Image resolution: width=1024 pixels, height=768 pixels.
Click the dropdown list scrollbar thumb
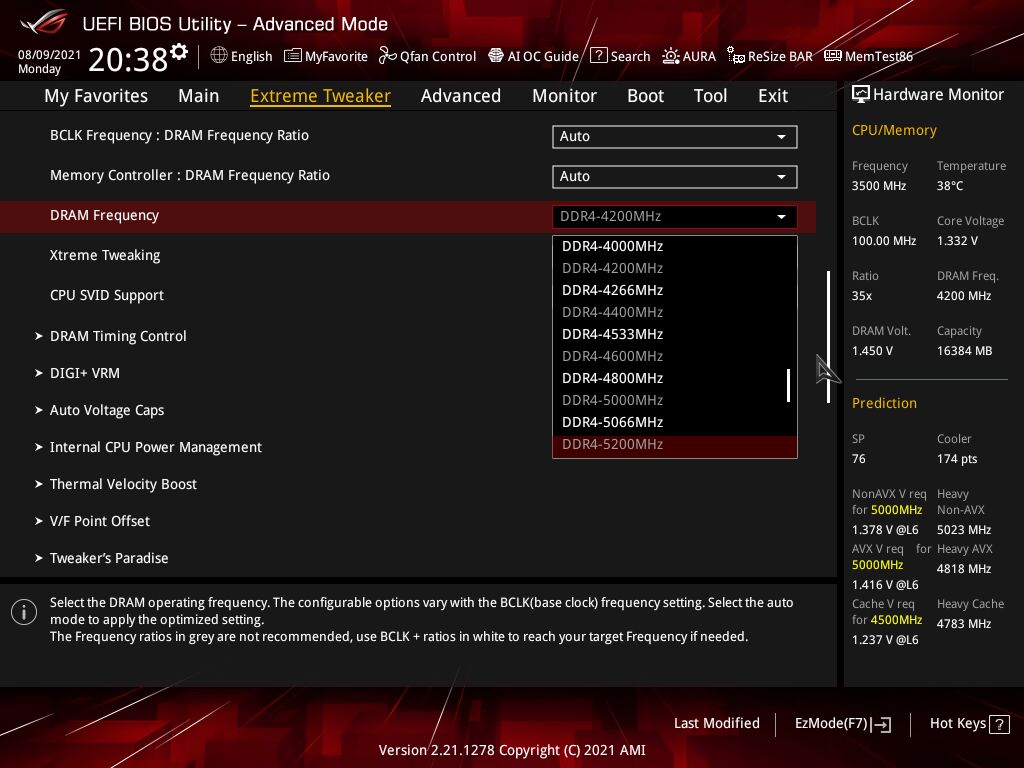(788, 385)
